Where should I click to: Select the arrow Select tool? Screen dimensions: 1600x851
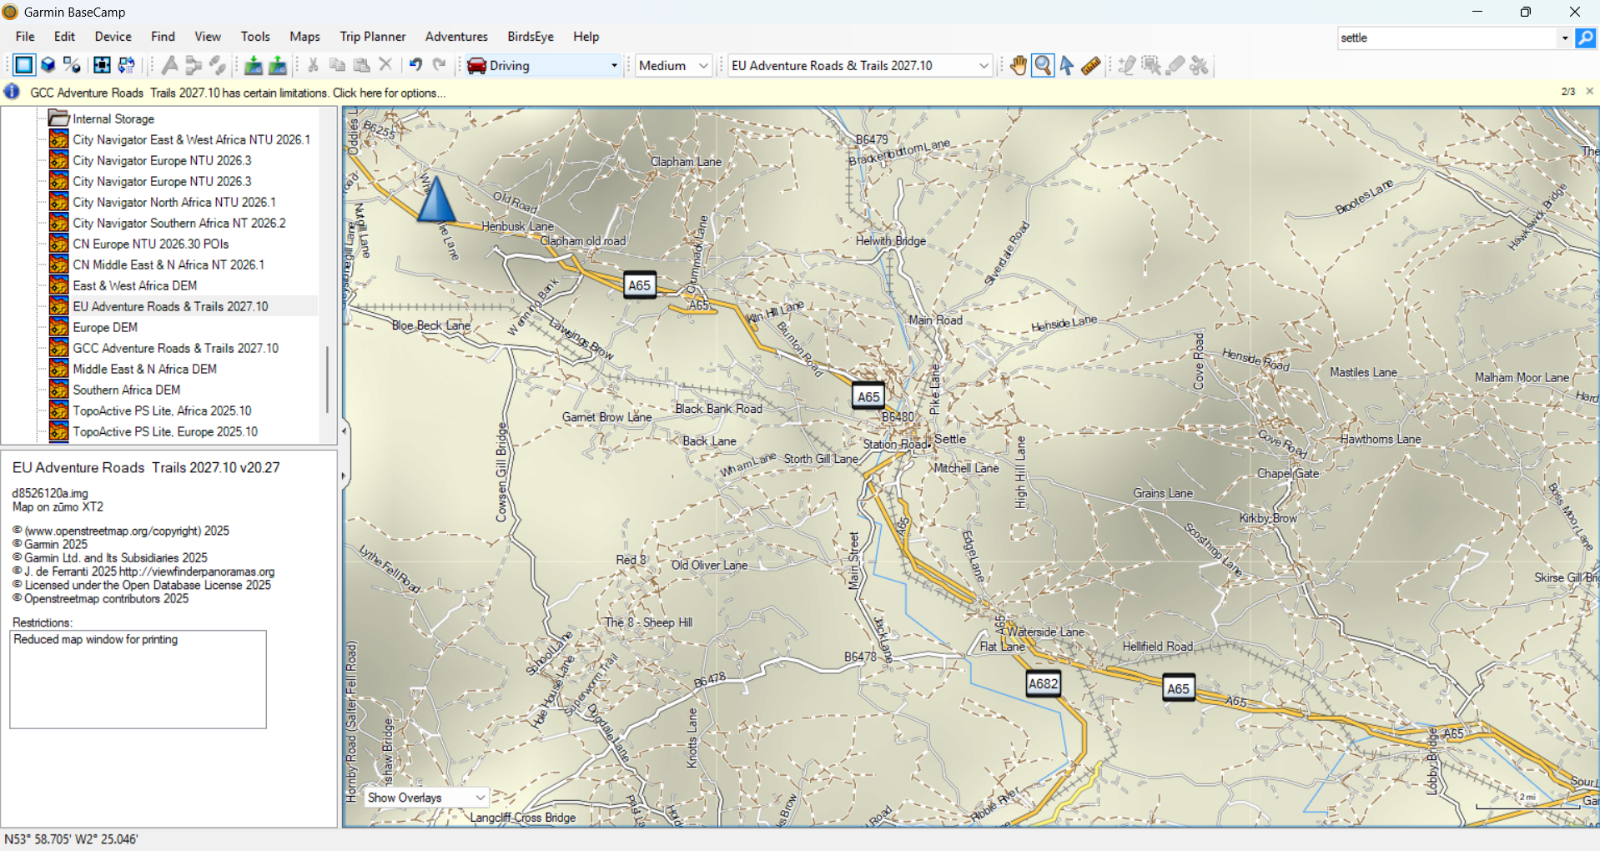click(1067, 65)
